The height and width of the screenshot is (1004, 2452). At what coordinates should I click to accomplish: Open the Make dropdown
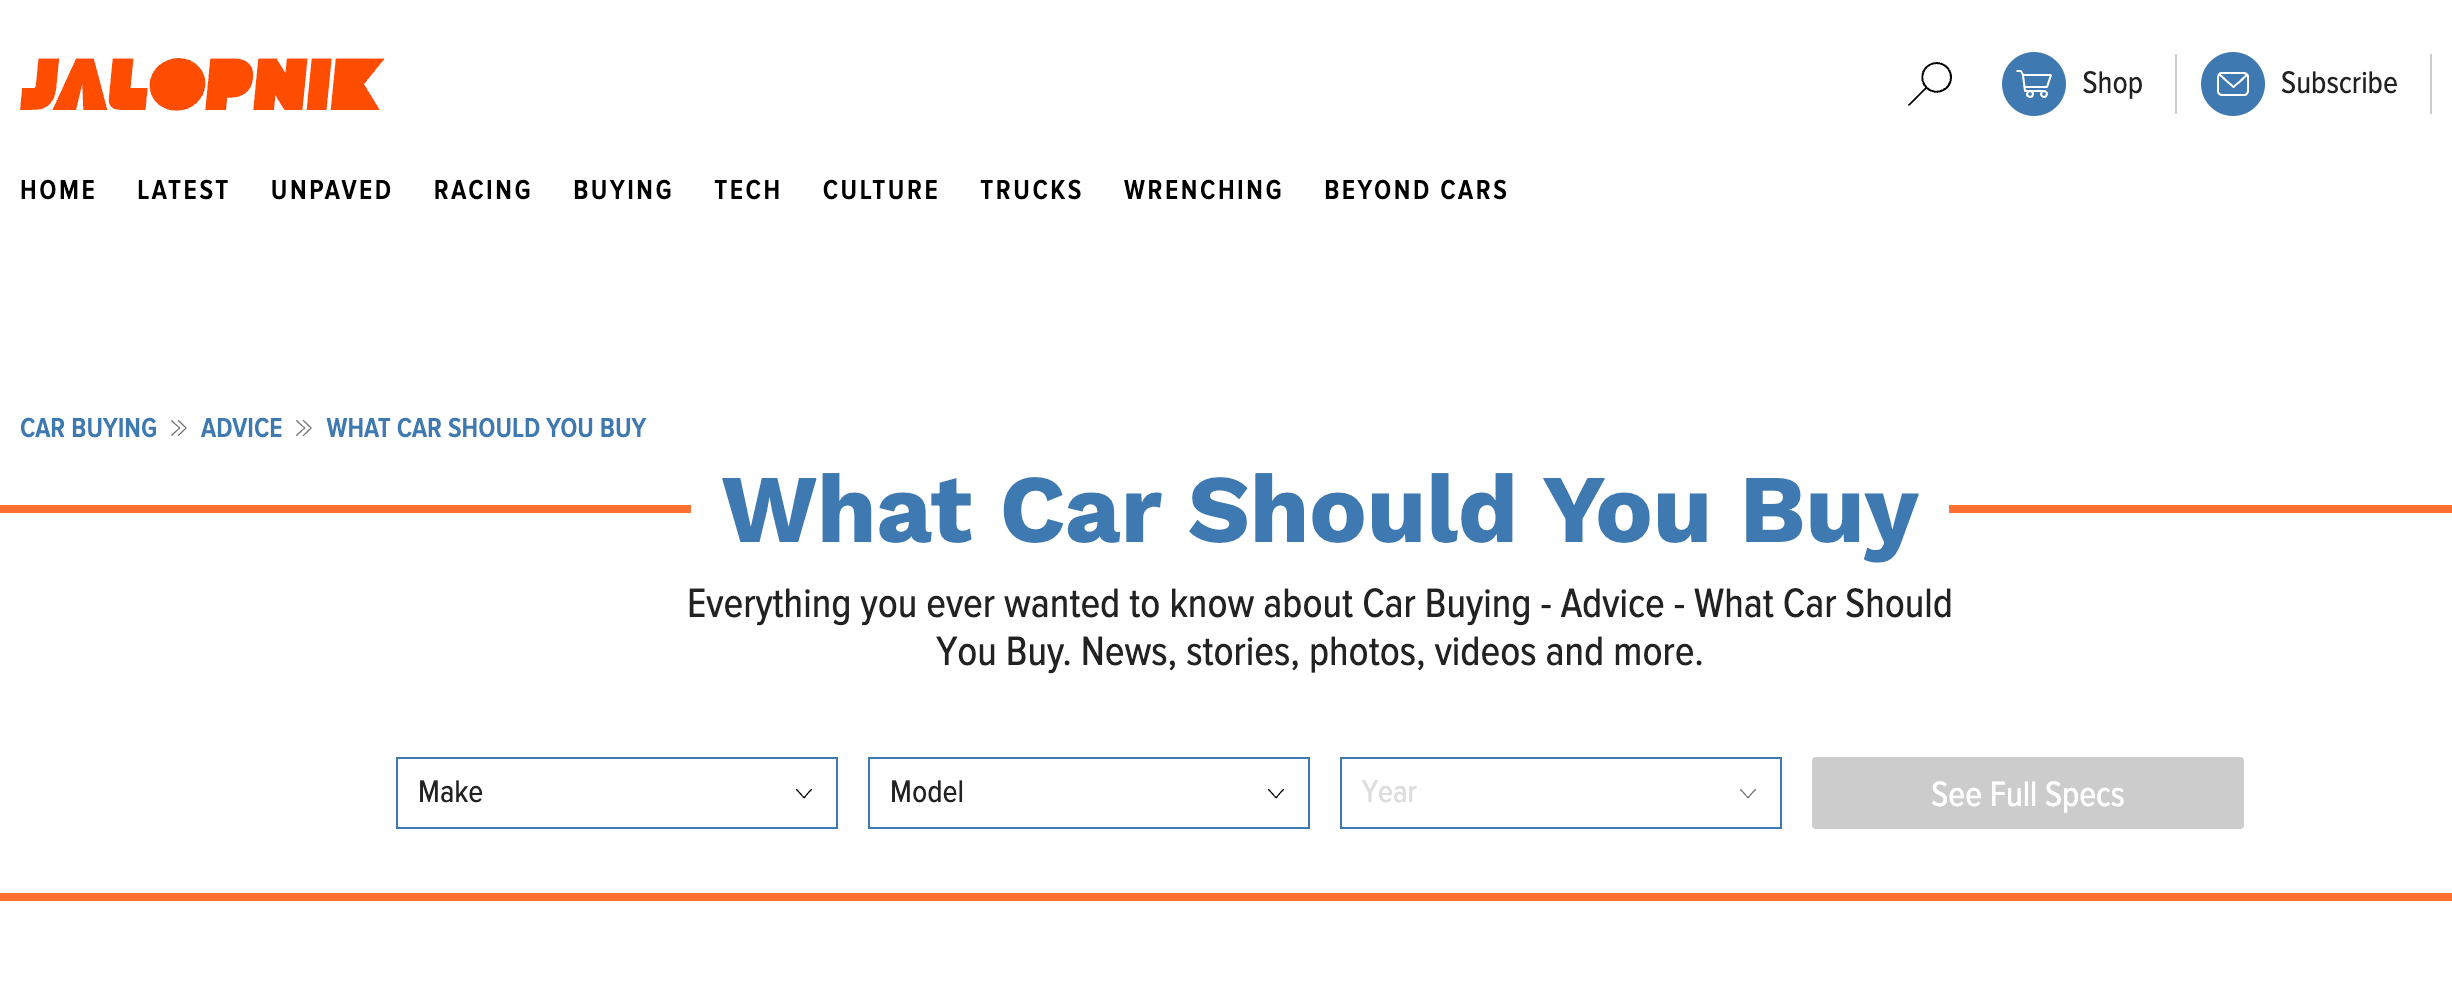[x=616, y=793]
